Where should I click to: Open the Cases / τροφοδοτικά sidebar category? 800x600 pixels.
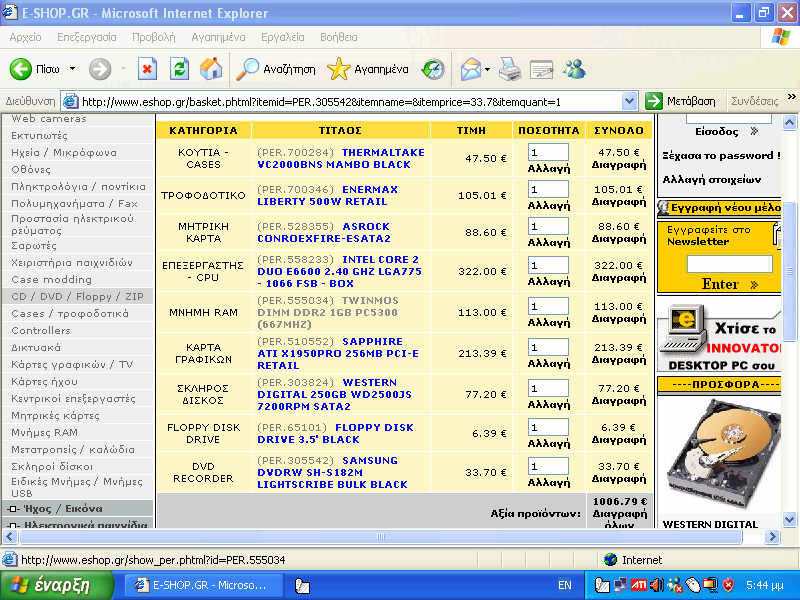70,314
